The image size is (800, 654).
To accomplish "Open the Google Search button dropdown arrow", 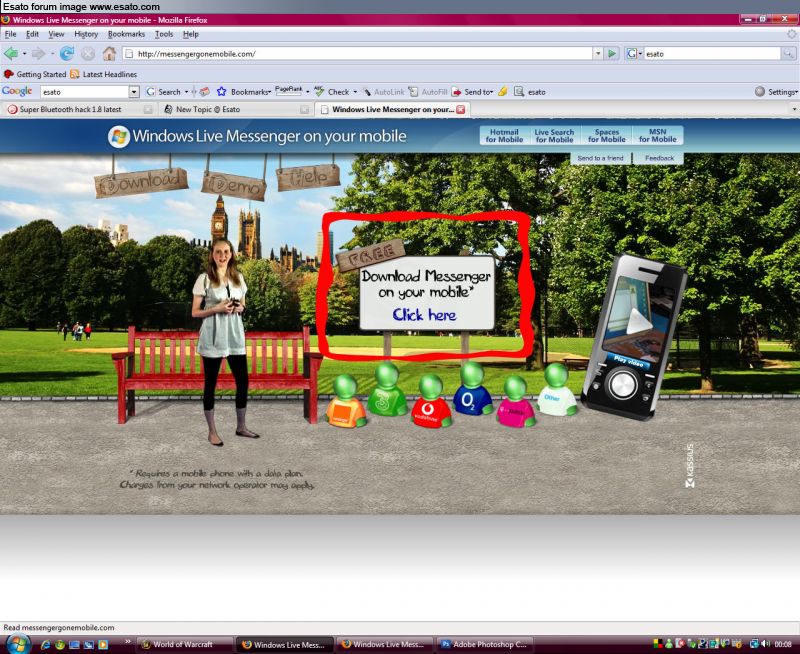I will (x=186, y=92).
